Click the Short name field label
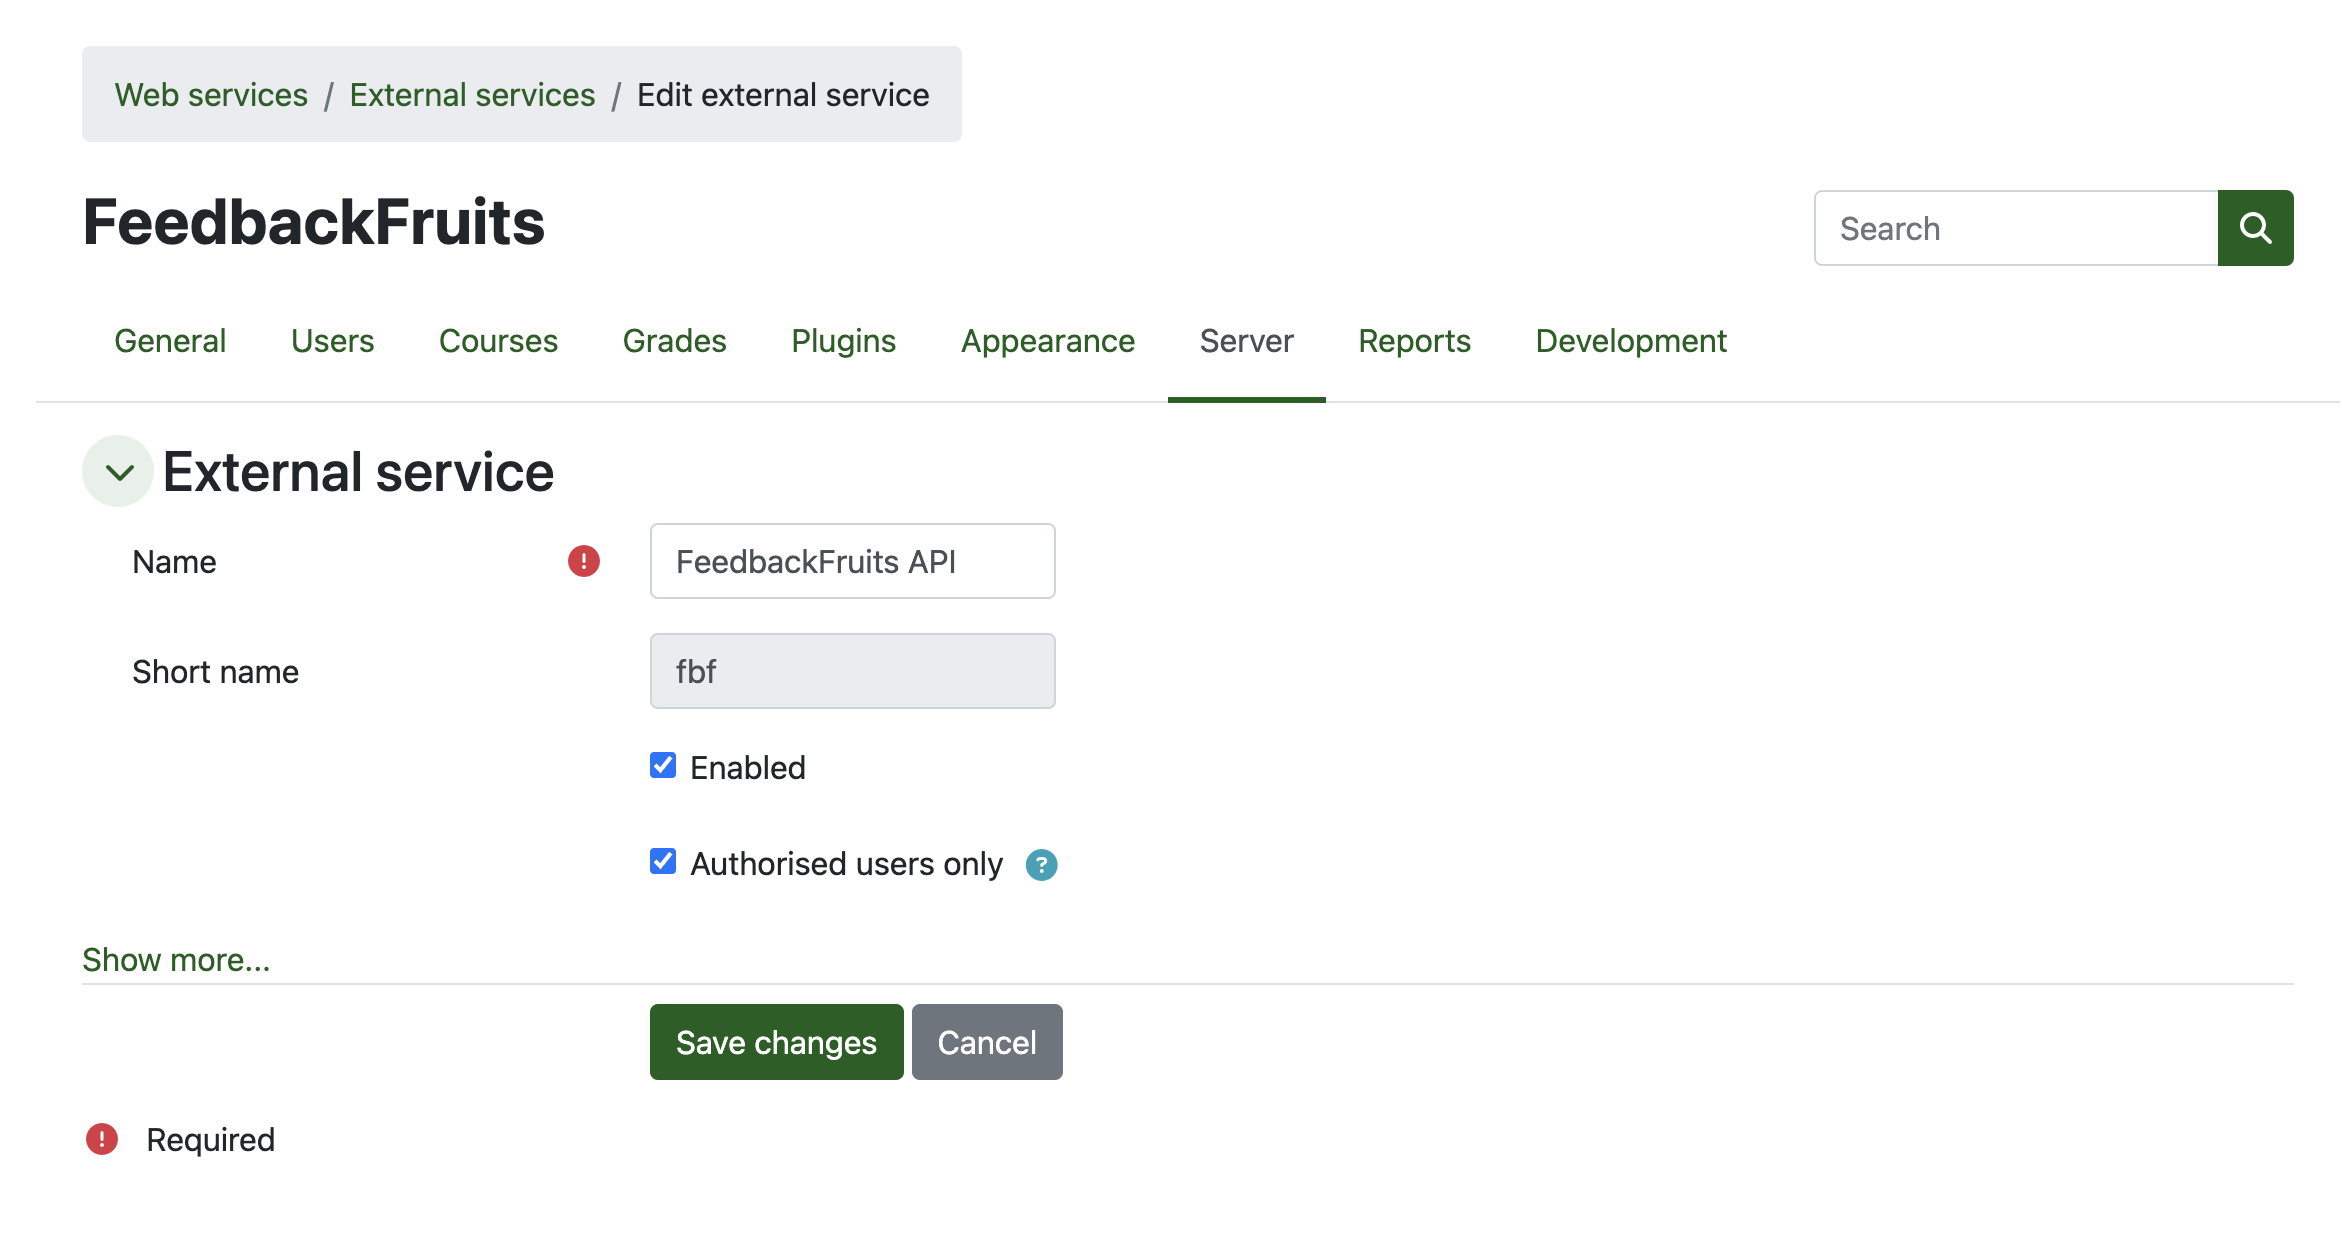 click(216, 672)
